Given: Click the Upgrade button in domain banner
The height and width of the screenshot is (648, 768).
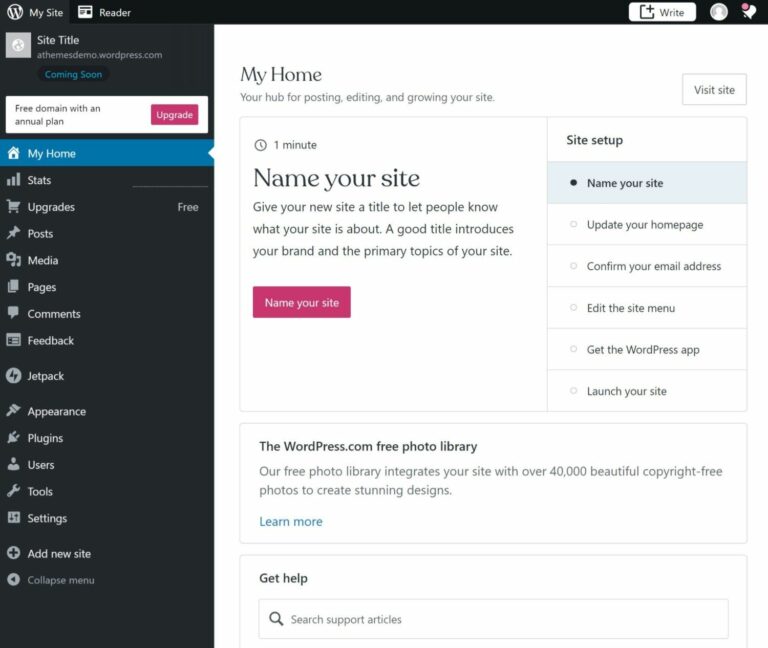Looking at the screenshot, I should click(174, 115).
